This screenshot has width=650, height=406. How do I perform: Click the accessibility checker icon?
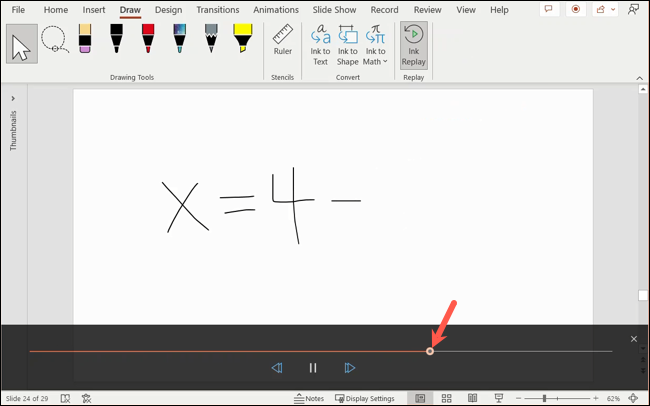tap(86, 399)
